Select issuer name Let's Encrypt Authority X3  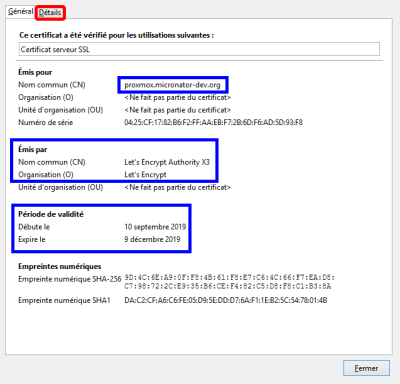pos(167,162)
